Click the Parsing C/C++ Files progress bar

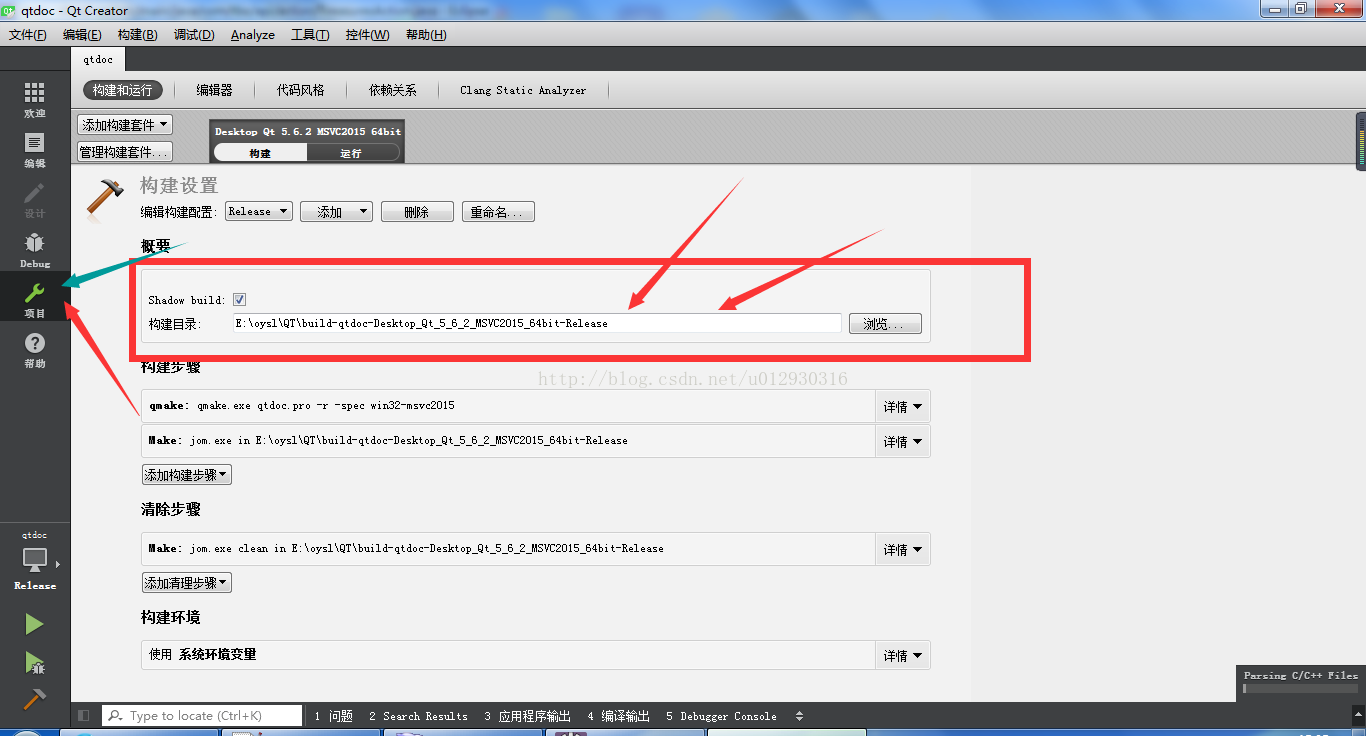tap(1301, 689)
